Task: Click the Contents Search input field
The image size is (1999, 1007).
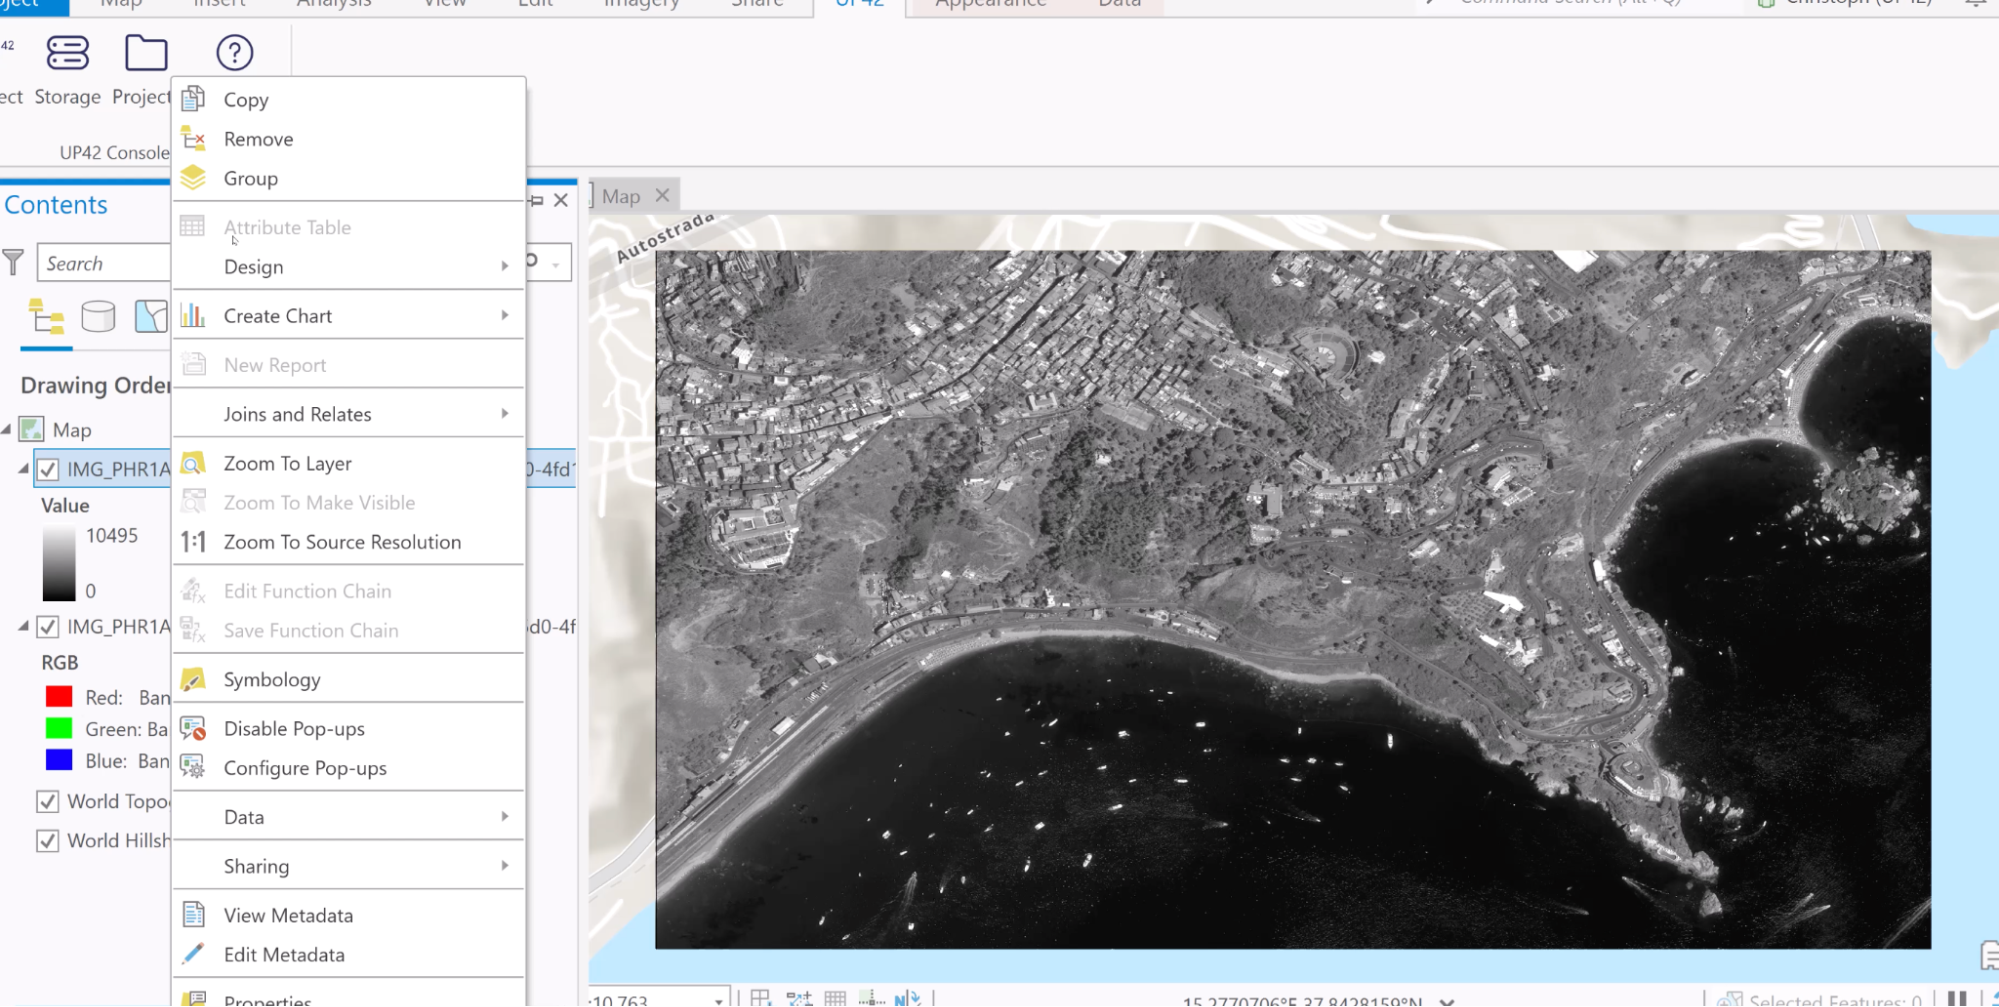Action: [103, 264]
